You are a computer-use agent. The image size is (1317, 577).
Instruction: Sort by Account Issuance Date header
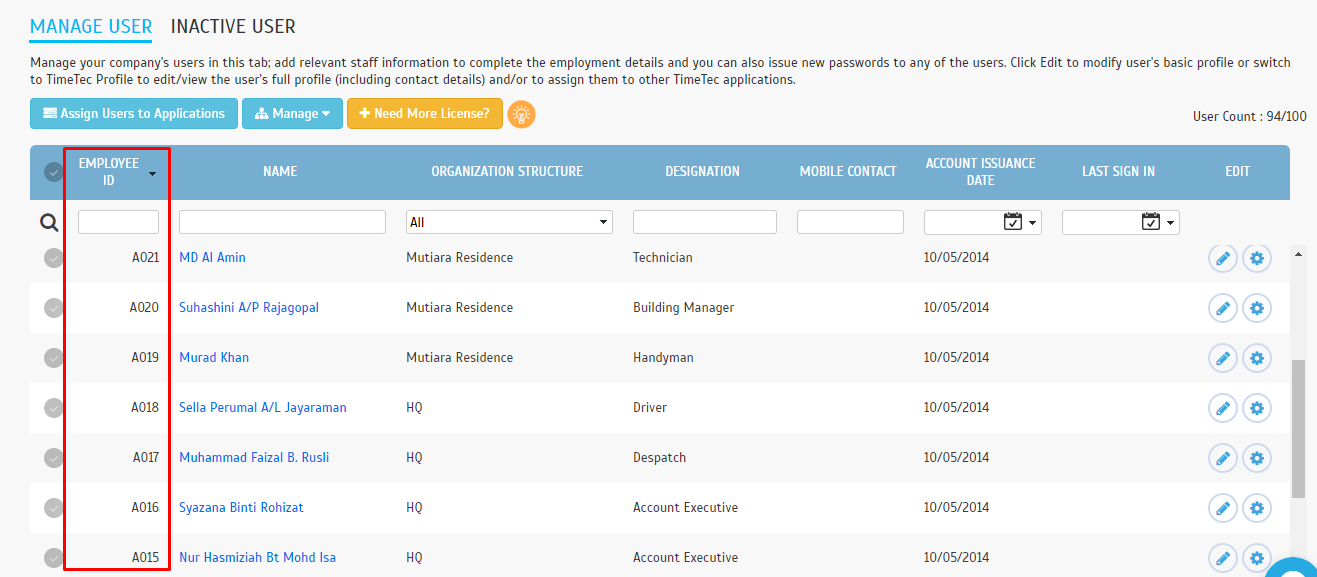pos(980,171)
